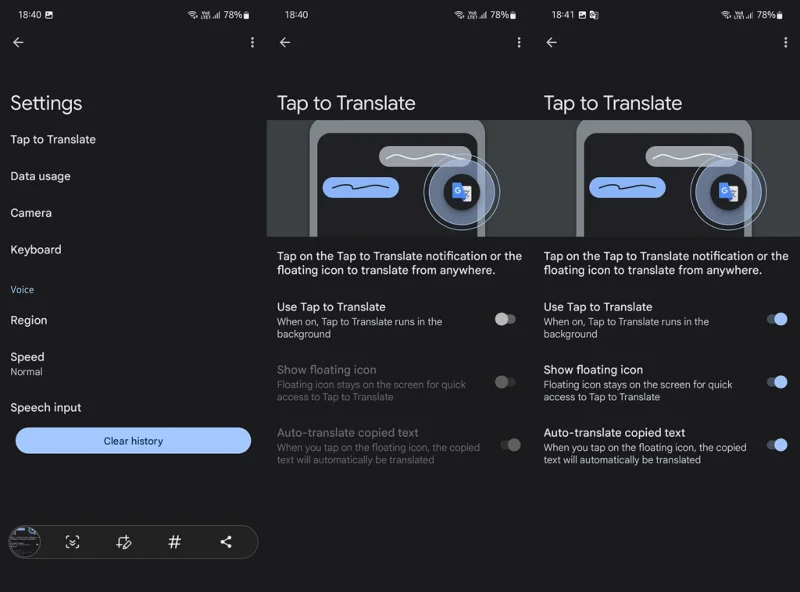
Task: Tap the hashtag tag icon in screenshot toolbar
Action: point(174,541)
